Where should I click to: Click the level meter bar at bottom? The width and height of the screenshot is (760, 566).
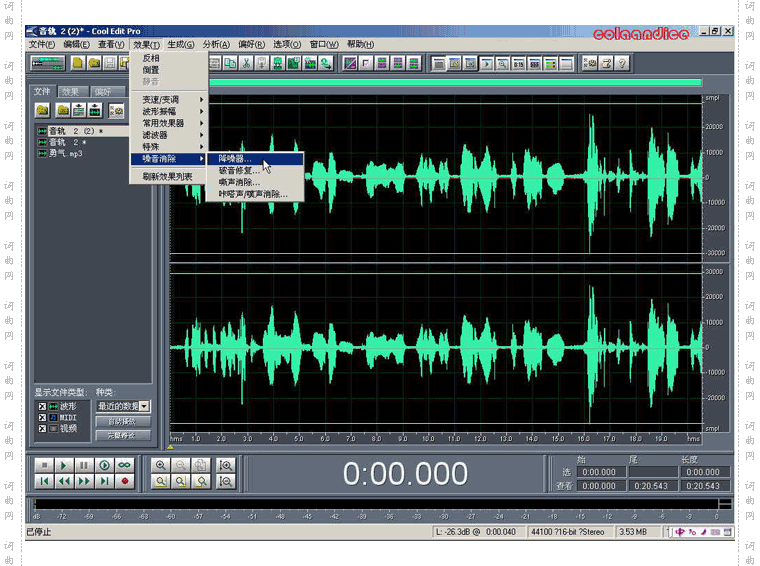[376, 504]
